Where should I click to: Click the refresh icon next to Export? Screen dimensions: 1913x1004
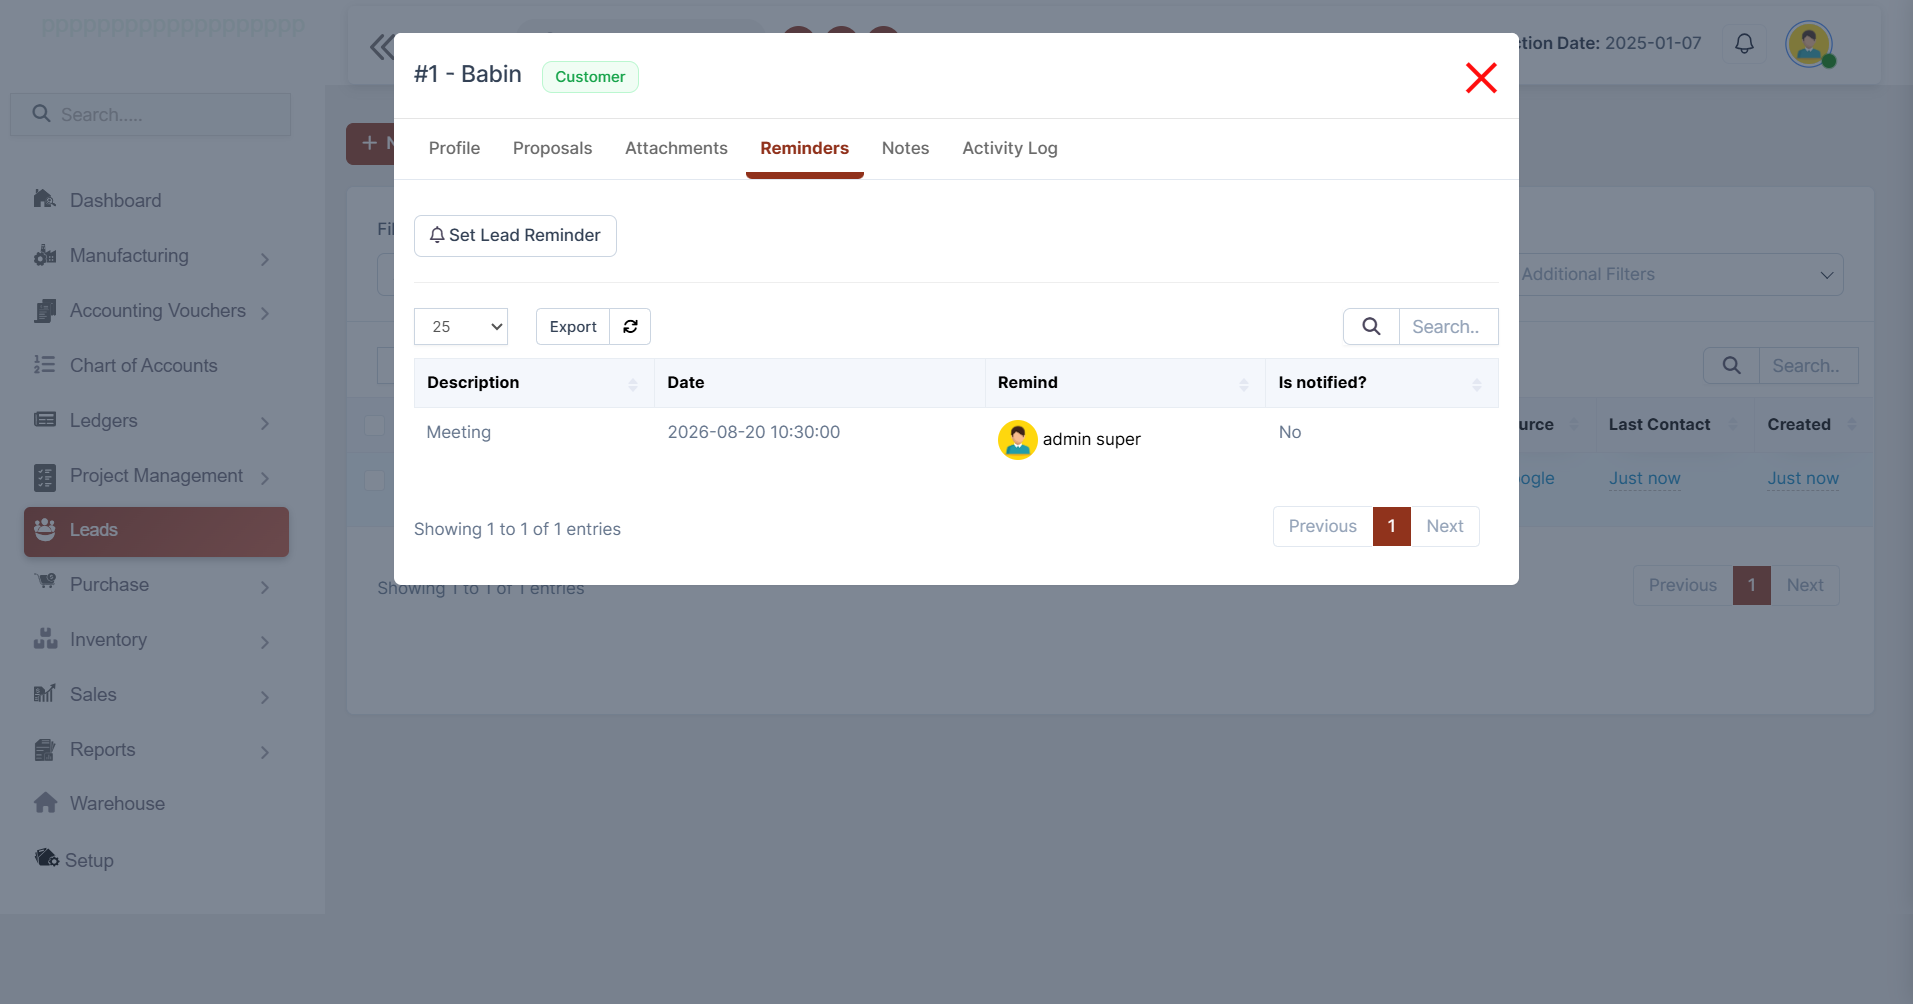630,327
